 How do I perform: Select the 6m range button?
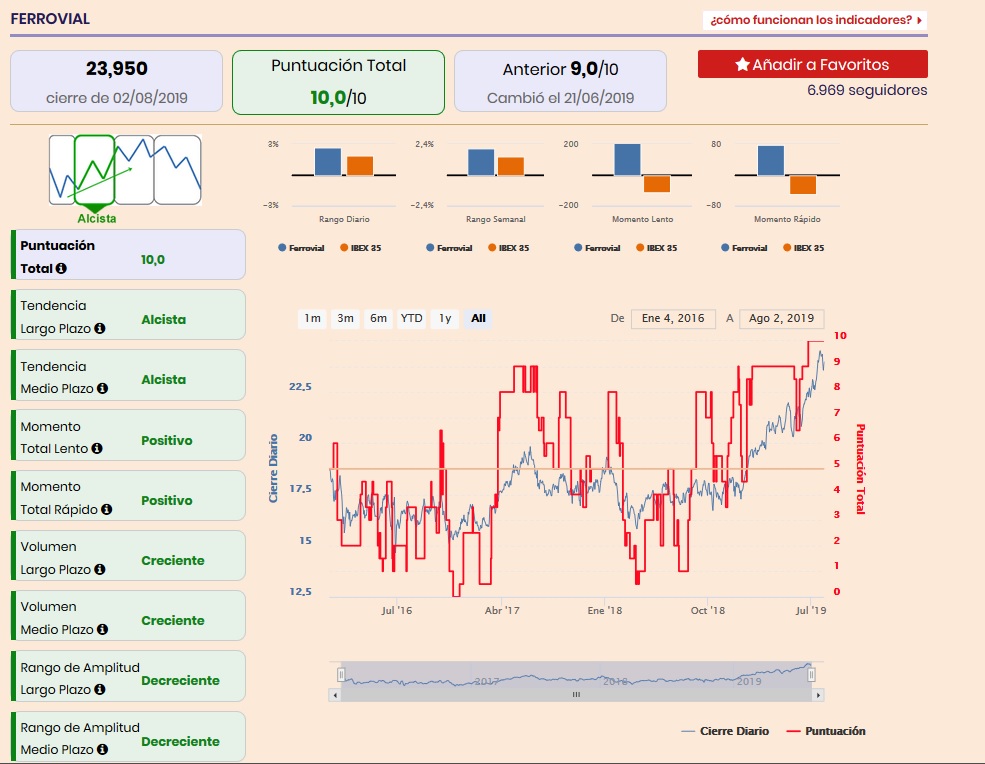(378, 319)
